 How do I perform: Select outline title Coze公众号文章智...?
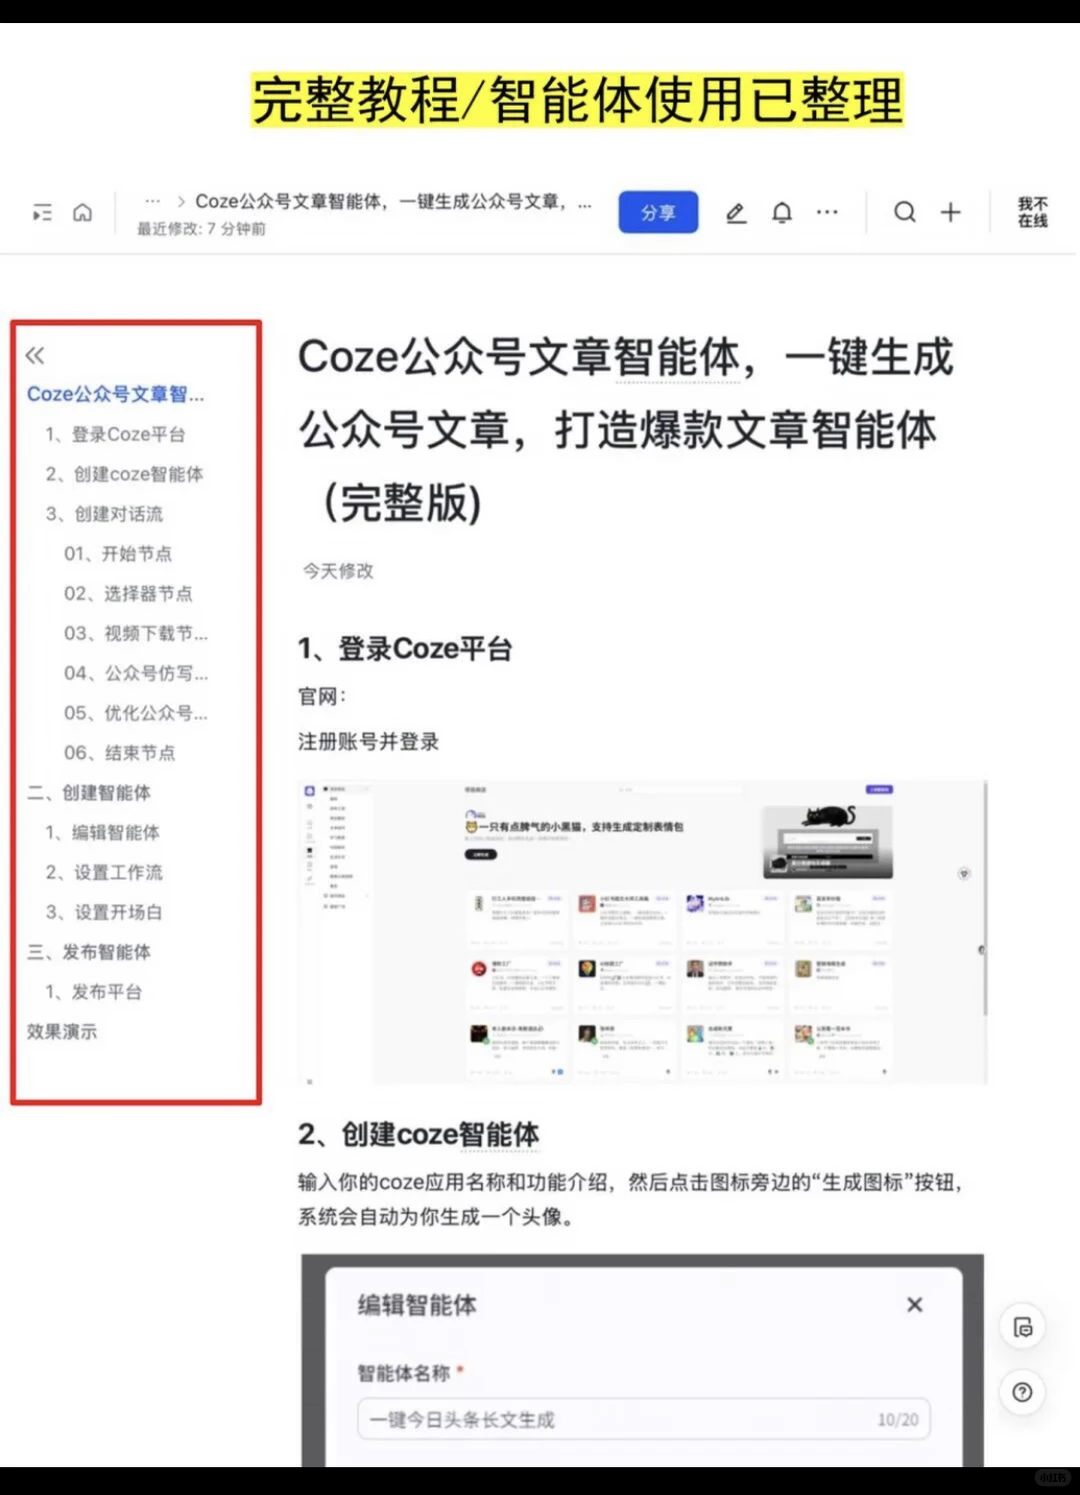[x=115, y=394]
